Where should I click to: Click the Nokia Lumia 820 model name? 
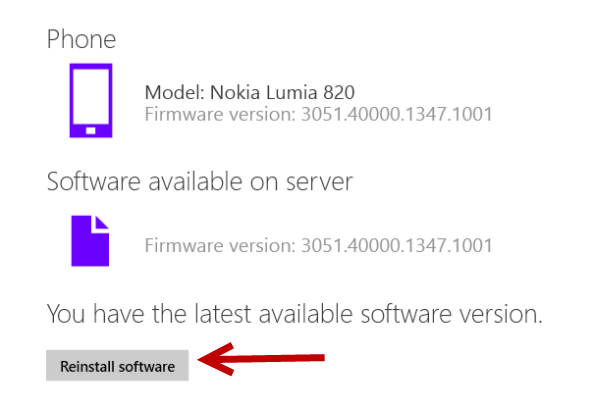click(x=282, y=92)
